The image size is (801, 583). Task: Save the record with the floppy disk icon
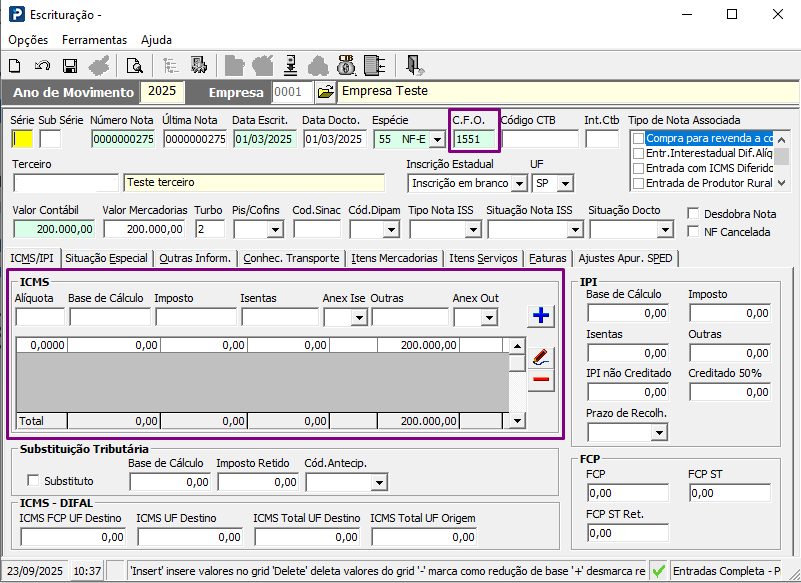click(x=70, y=66)
